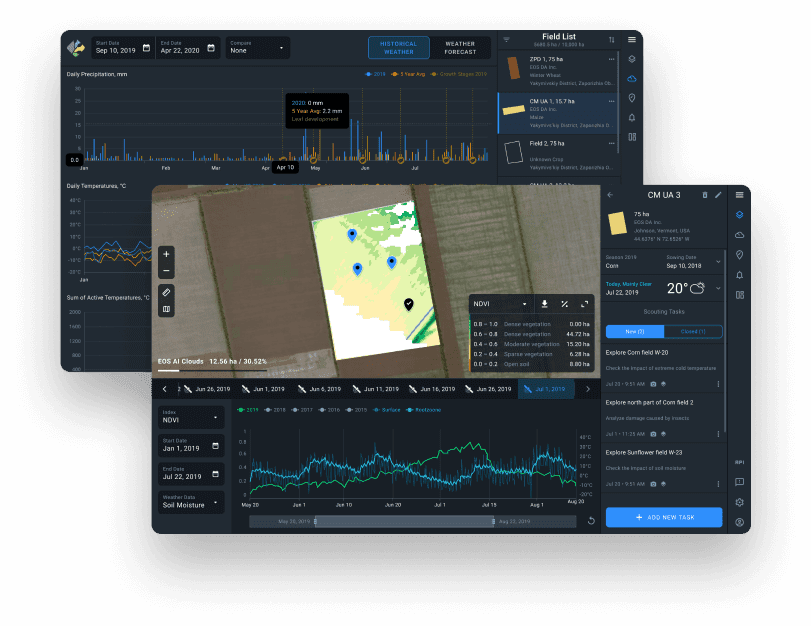Open the split view icon in CM UA 3 sidebar
This screenshot has width=811, height=626.
coord(740,295)
